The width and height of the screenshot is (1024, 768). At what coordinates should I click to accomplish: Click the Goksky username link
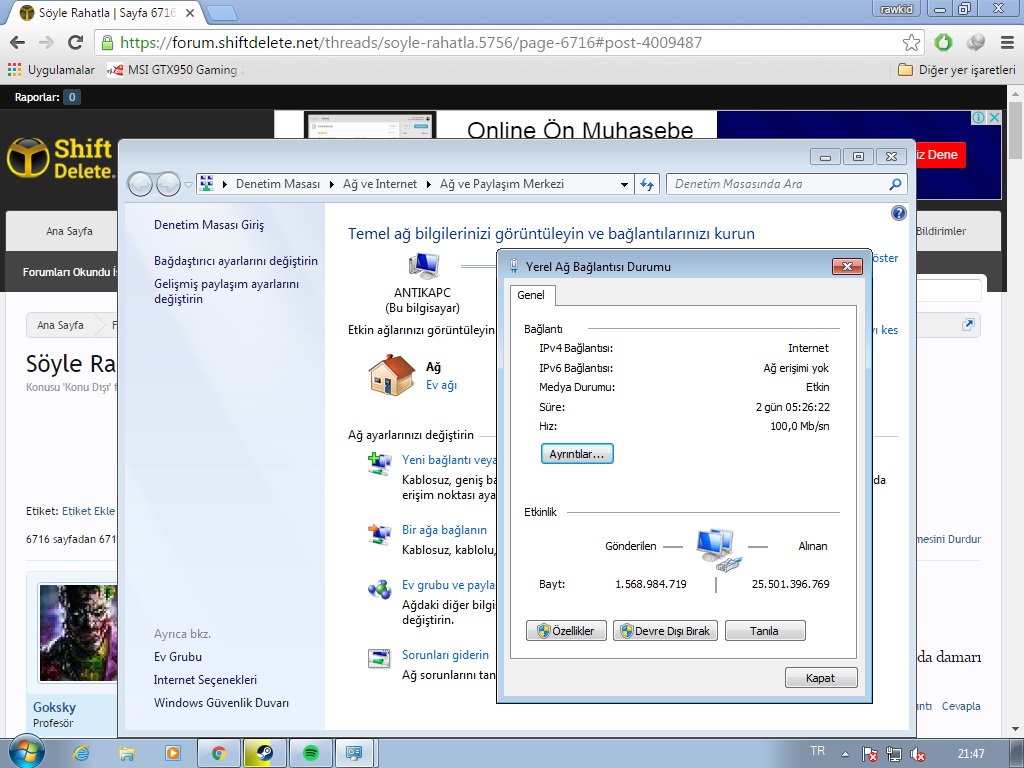[x=54, y=707]
